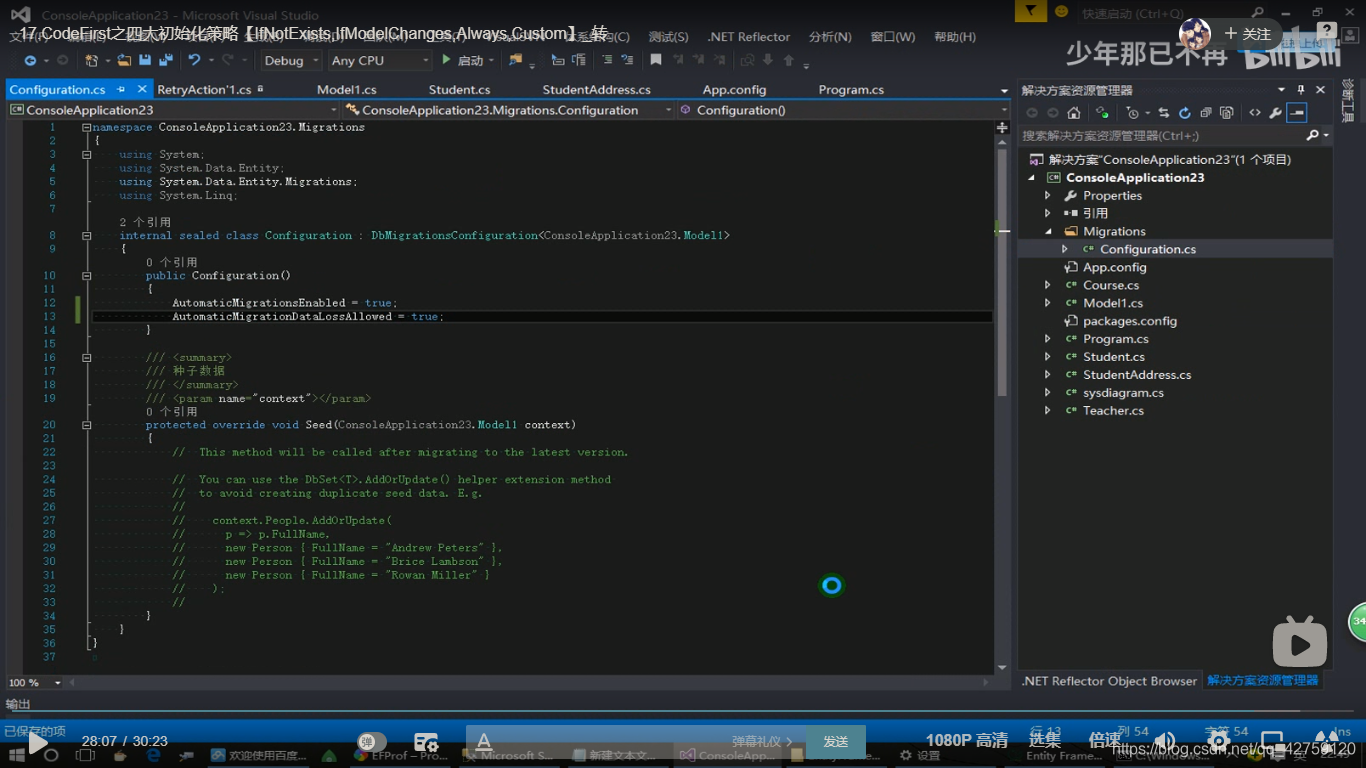Click the New Project toolbar icon
Screen dimensions: 1366x768
tap(92, 60)
